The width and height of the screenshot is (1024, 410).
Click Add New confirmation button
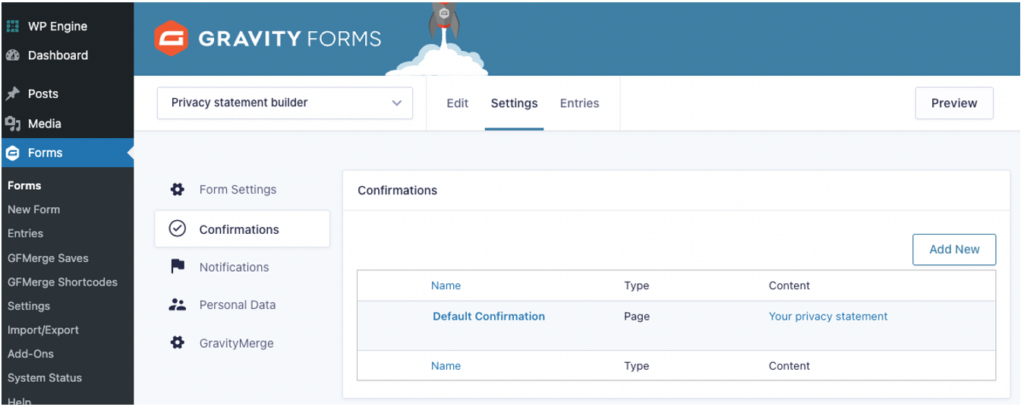[954, 250]
